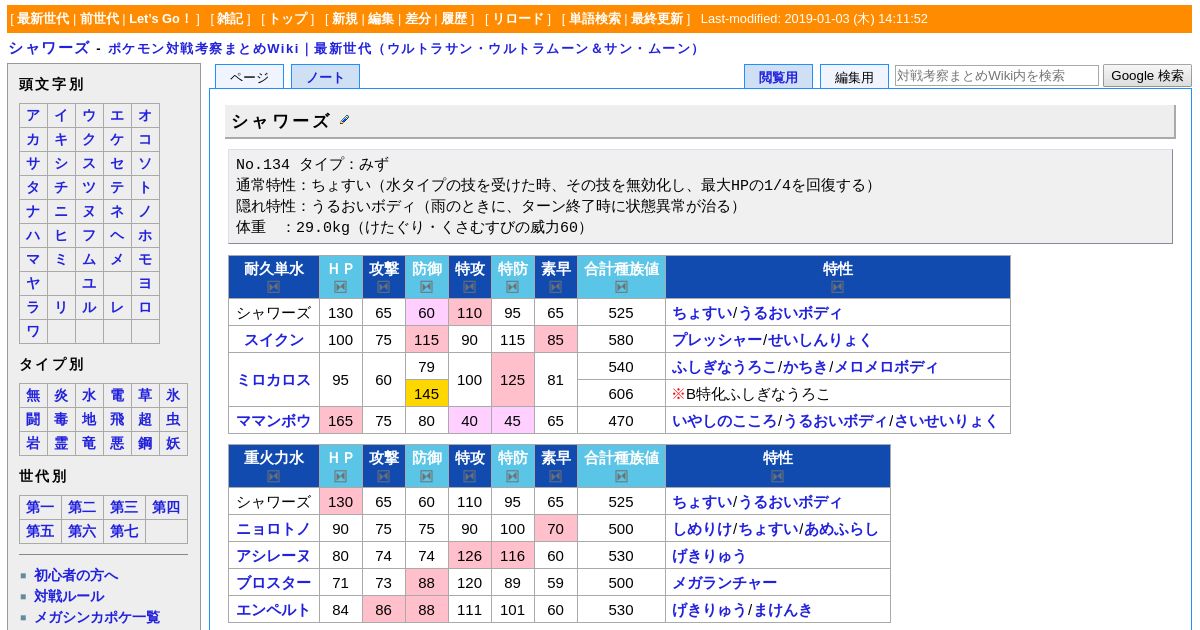
Task: Sort second table by 特防 column icon
Action: point(513,476)
